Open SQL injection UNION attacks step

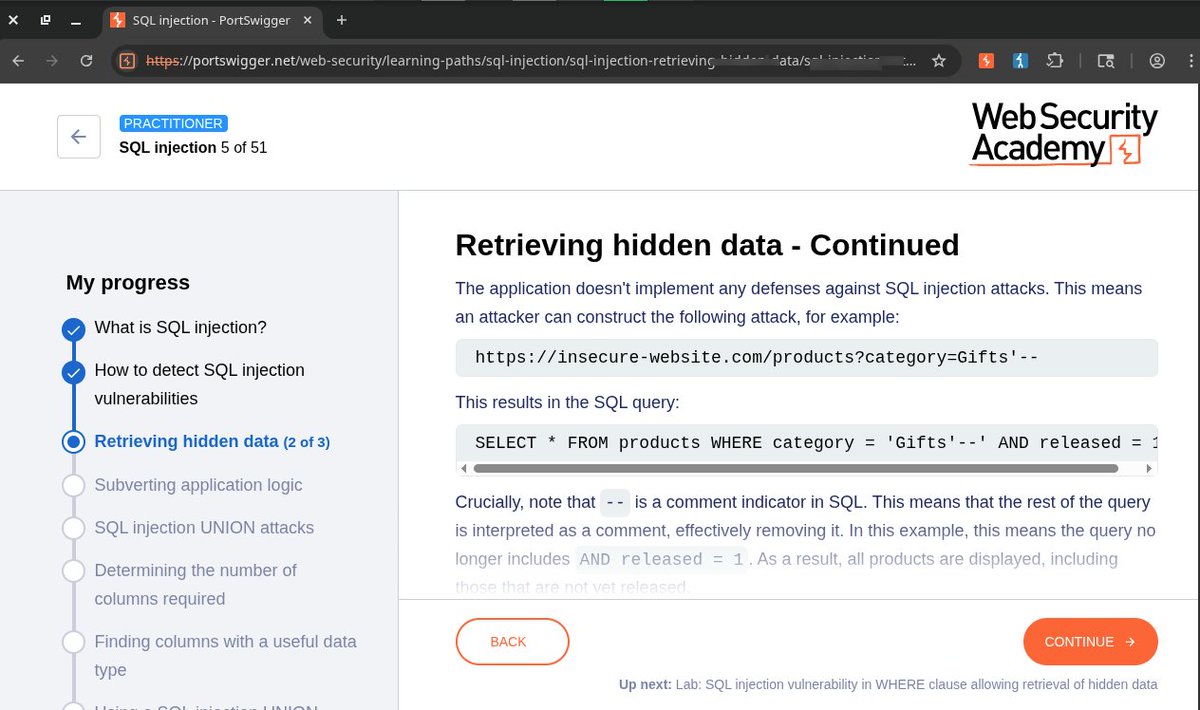[x=204, y=528]
